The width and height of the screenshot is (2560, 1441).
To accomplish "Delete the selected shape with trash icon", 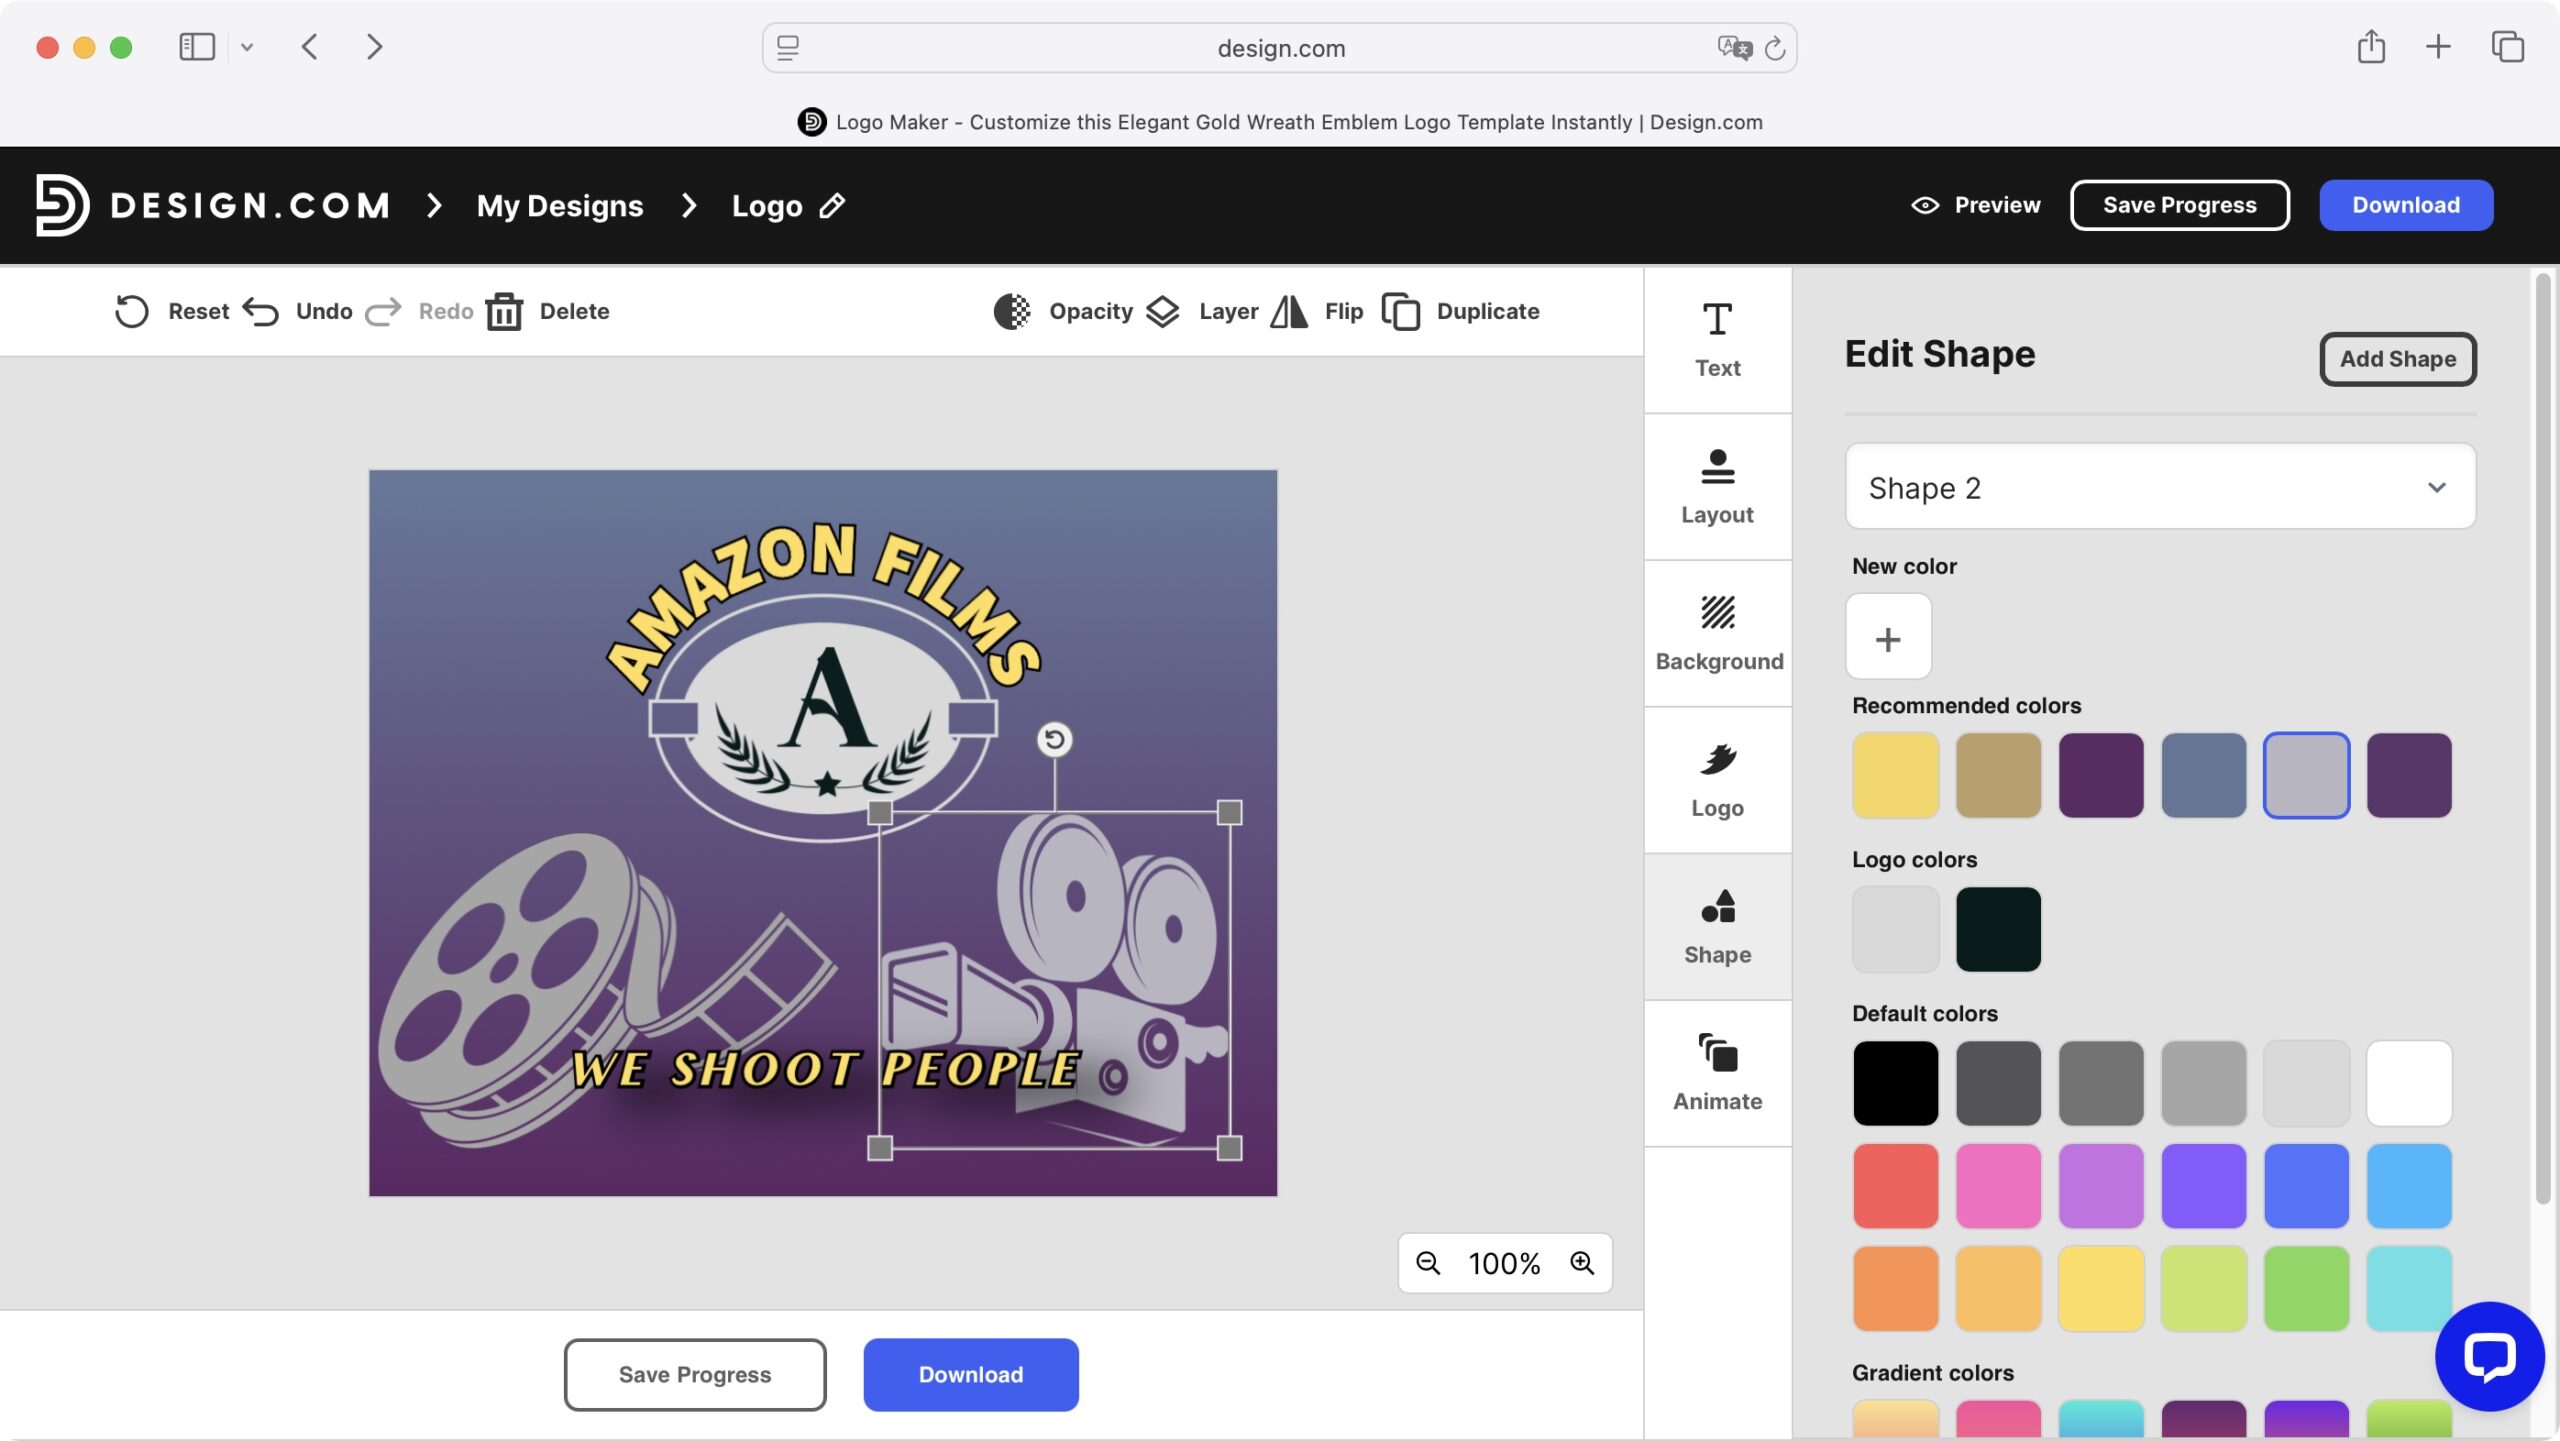I will pyautogui.click(x=504, y=311).
